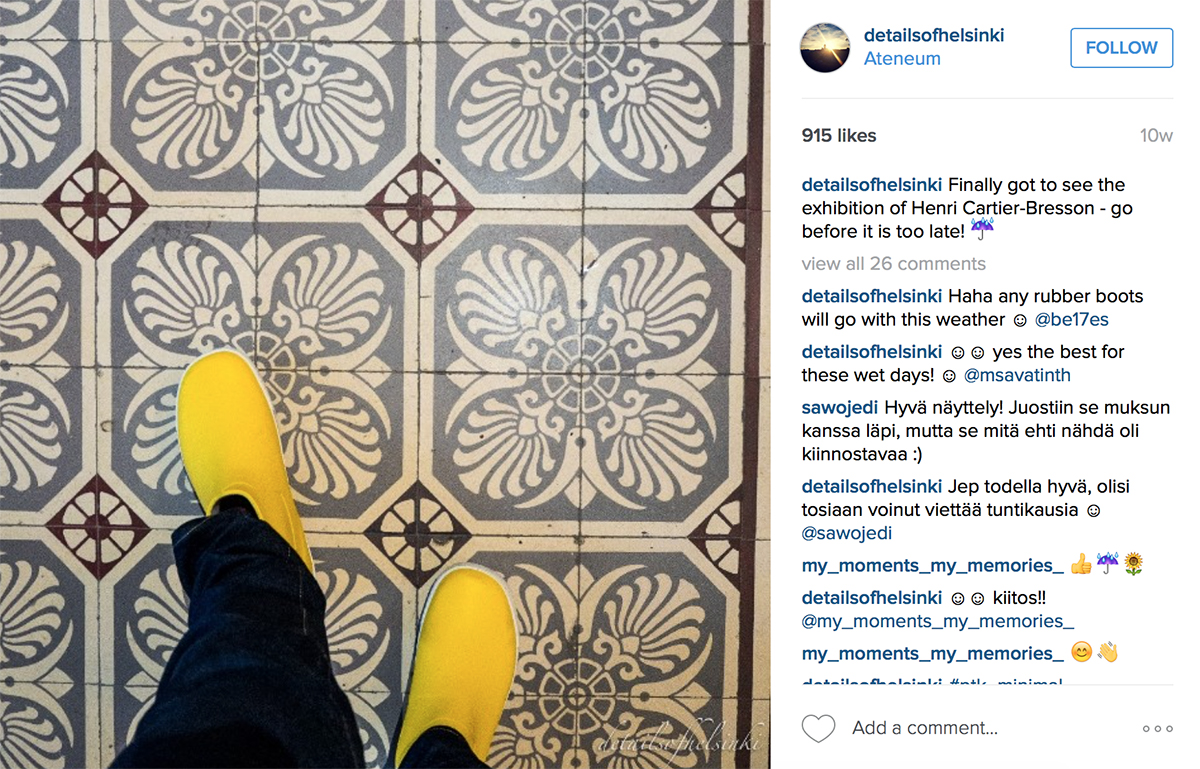Open the three-dot more options menu
The width and height of the screenshot is (1200, 769).
1157,729
